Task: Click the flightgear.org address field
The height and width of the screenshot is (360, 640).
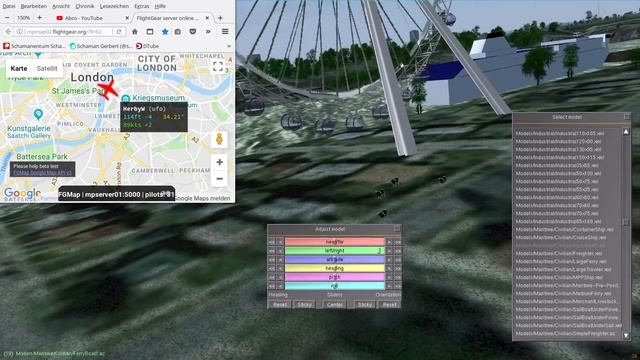Action: coord(69,31)
